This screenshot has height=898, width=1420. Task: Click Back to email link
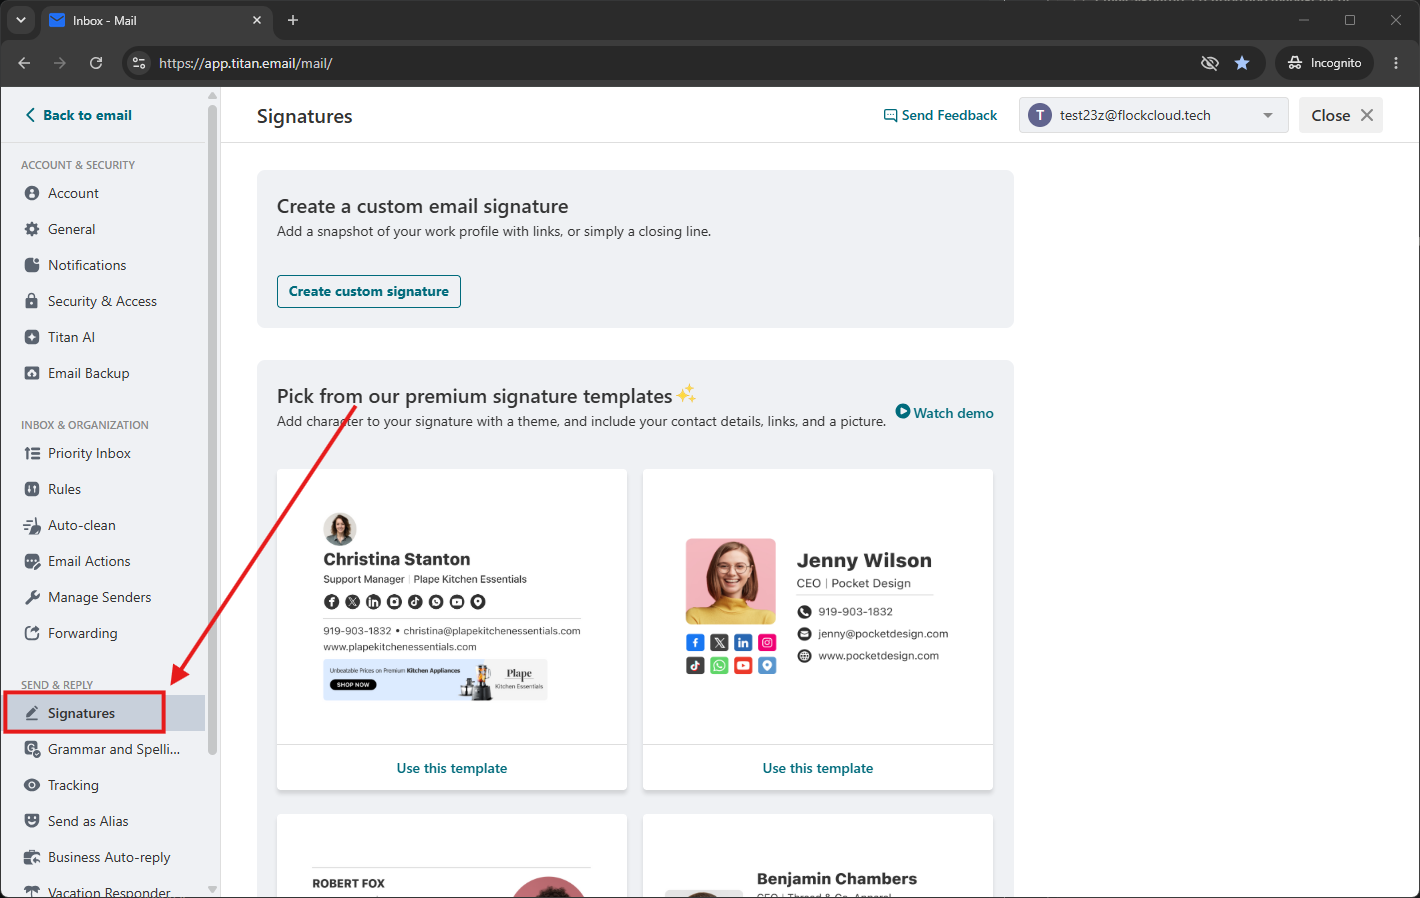[78, 115]
